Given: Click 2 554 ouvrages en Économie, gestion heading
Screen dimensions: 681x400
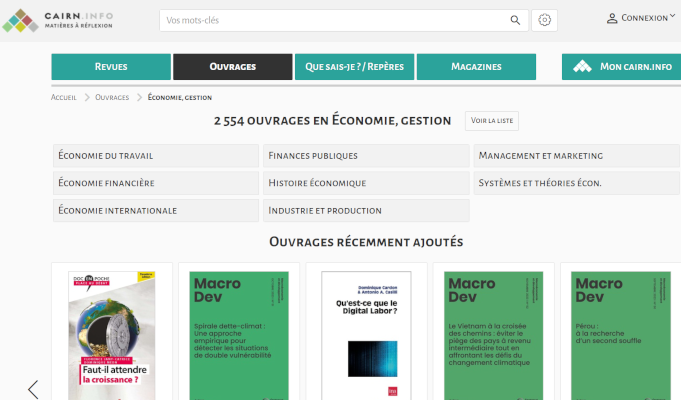Looking at the screenshot, I should click(x=332, y=121).
